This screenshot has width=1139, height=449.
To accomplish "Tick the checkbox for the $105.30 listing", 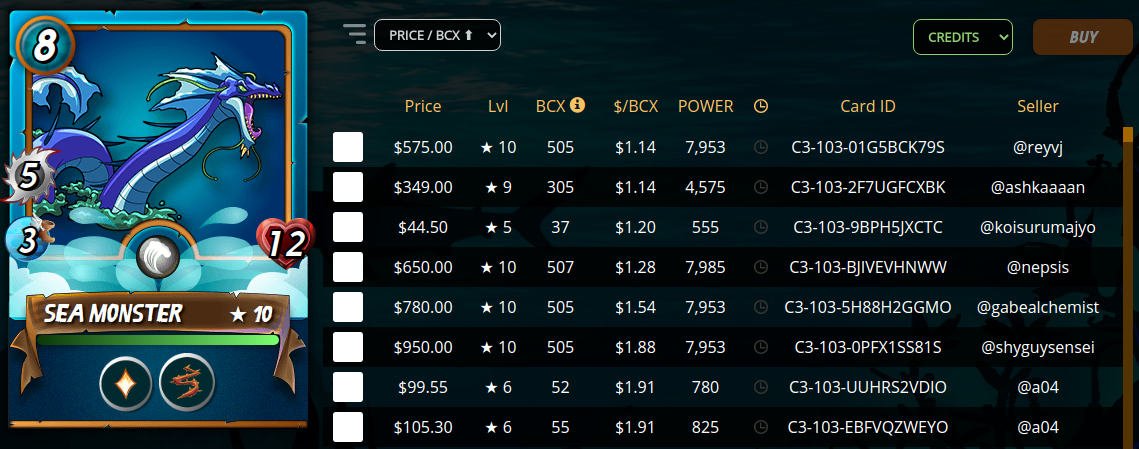I will [x=348, y=427].
